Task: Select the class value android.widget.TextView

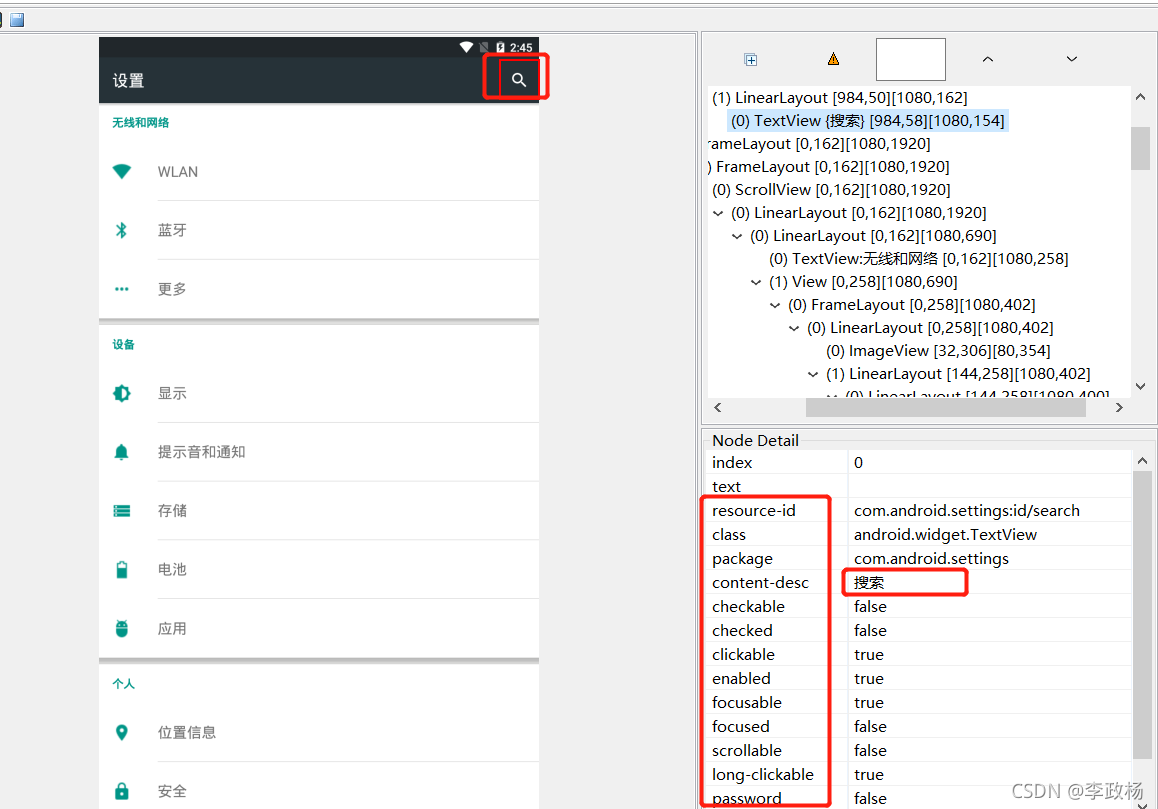Action: click(x=945, y=534)
